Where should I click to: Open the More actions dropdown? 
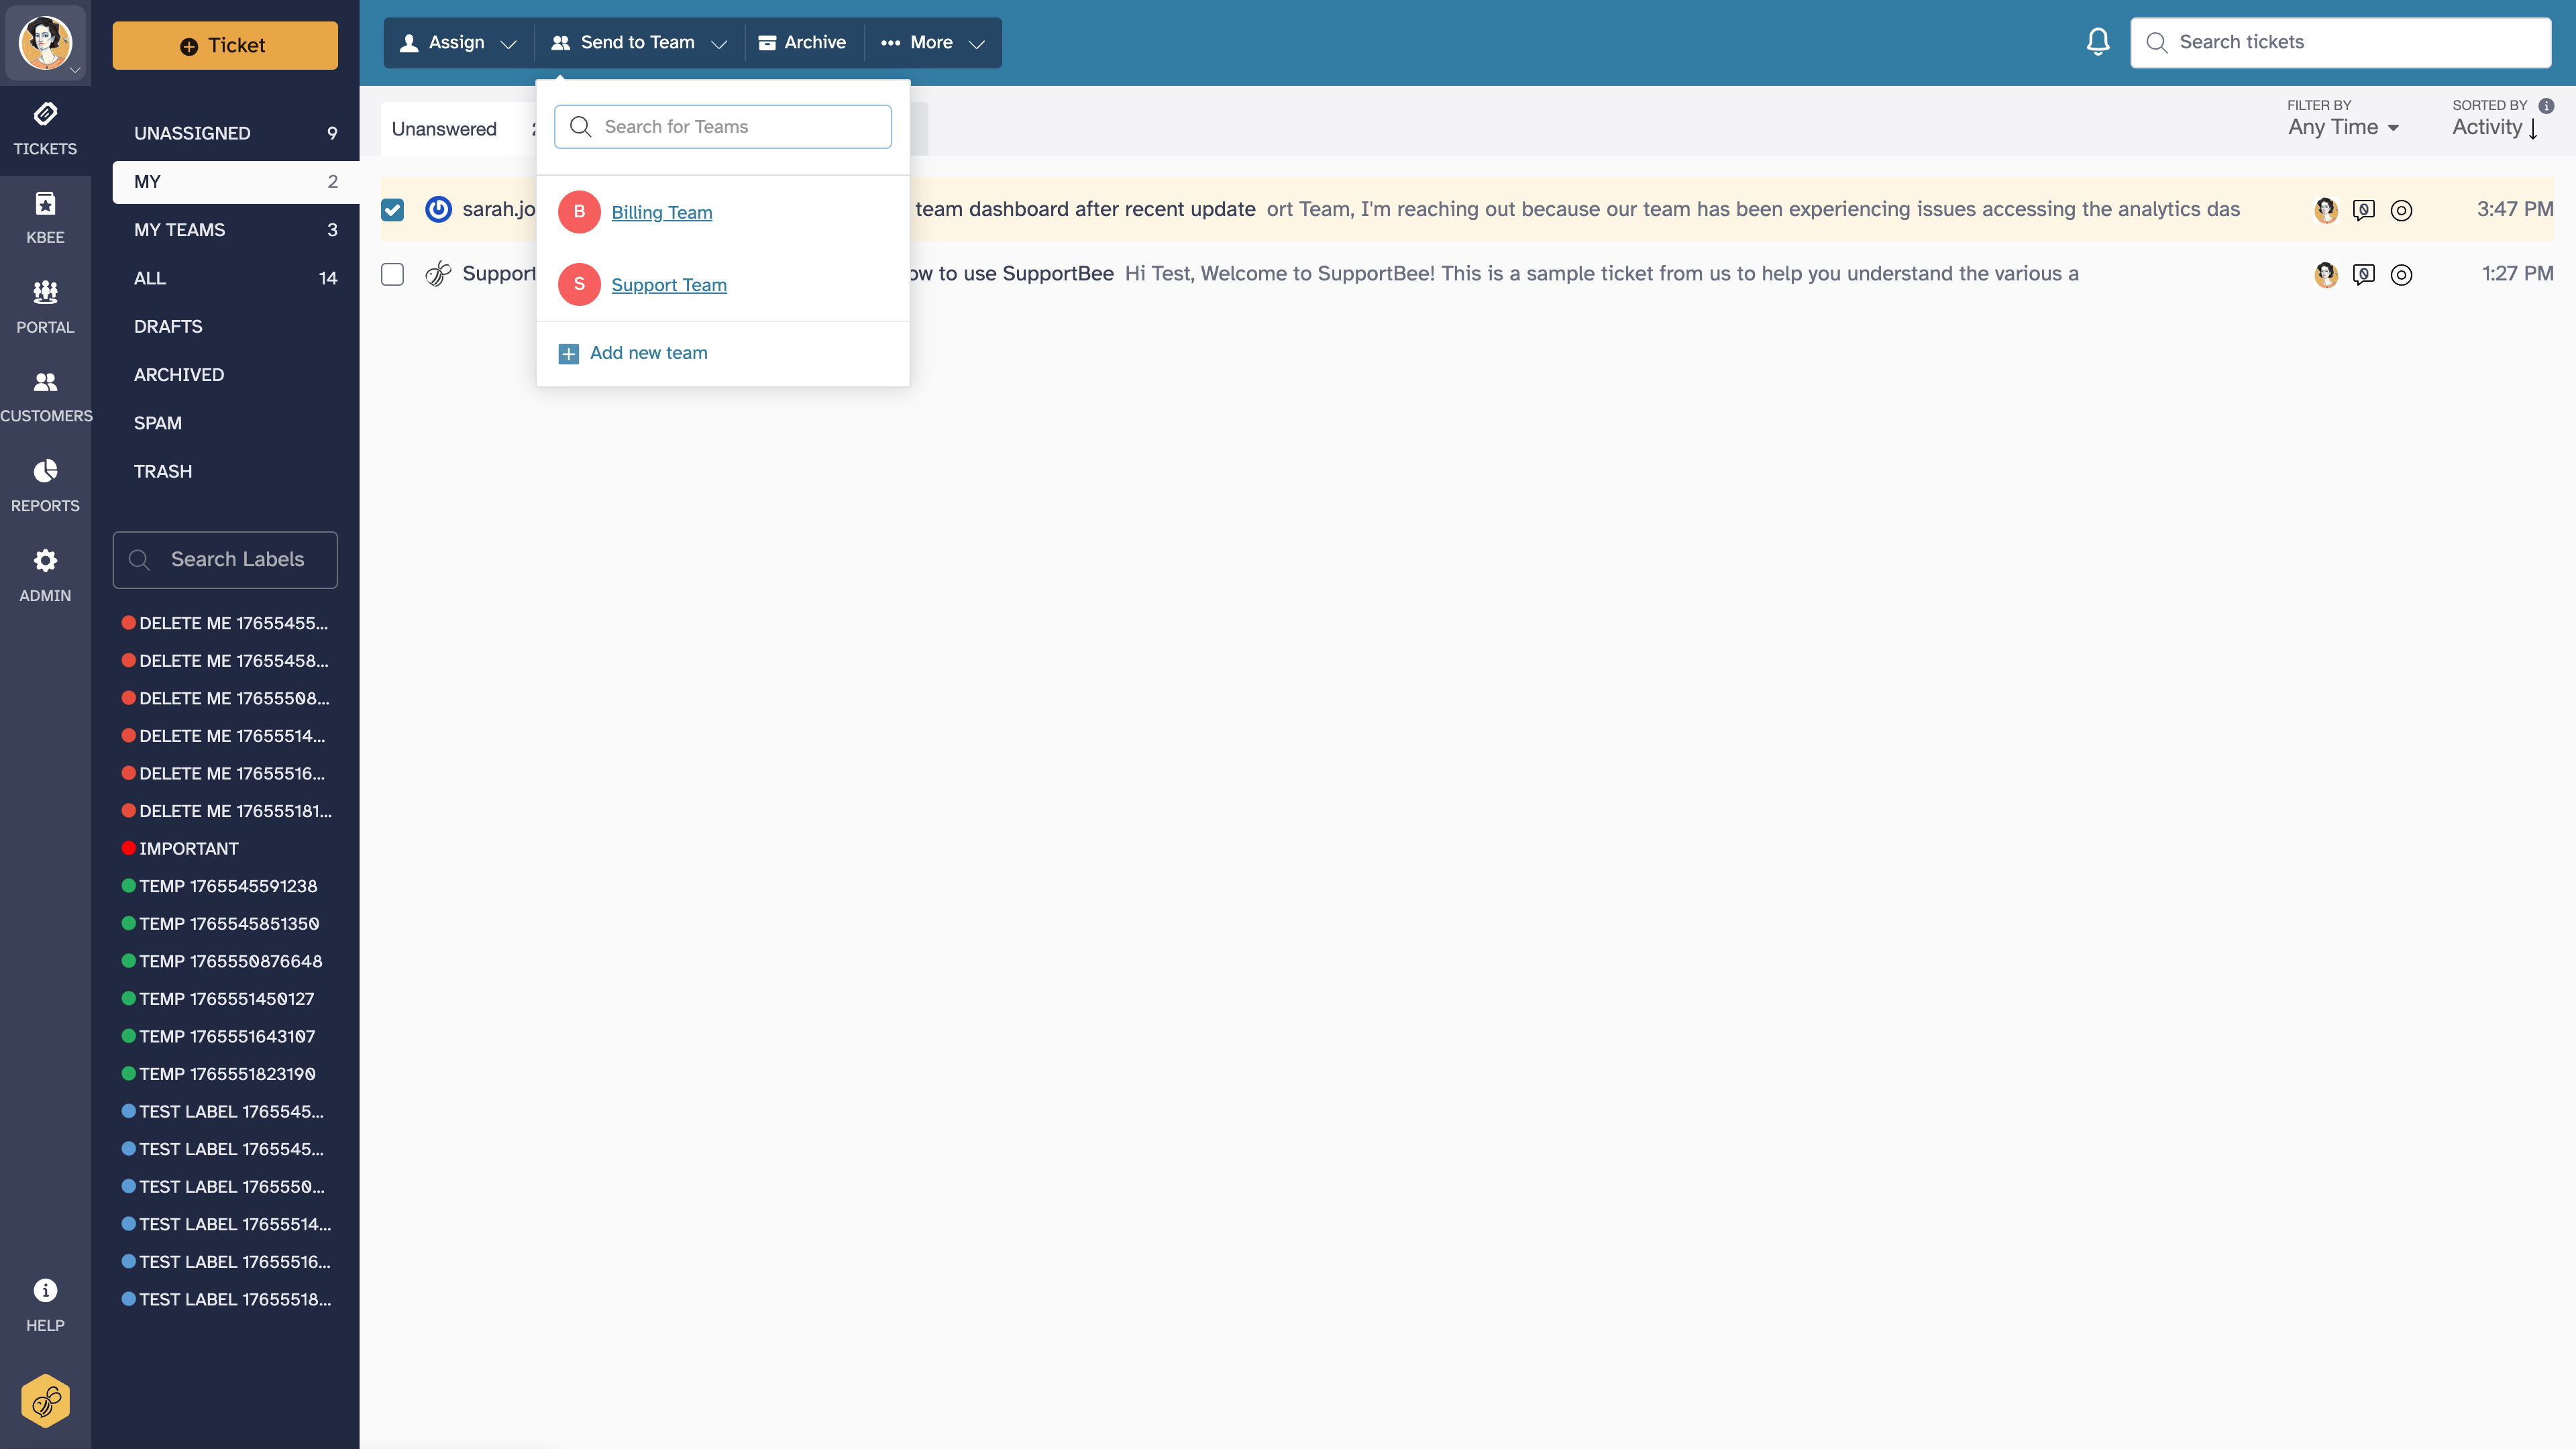tap(931, 43)
